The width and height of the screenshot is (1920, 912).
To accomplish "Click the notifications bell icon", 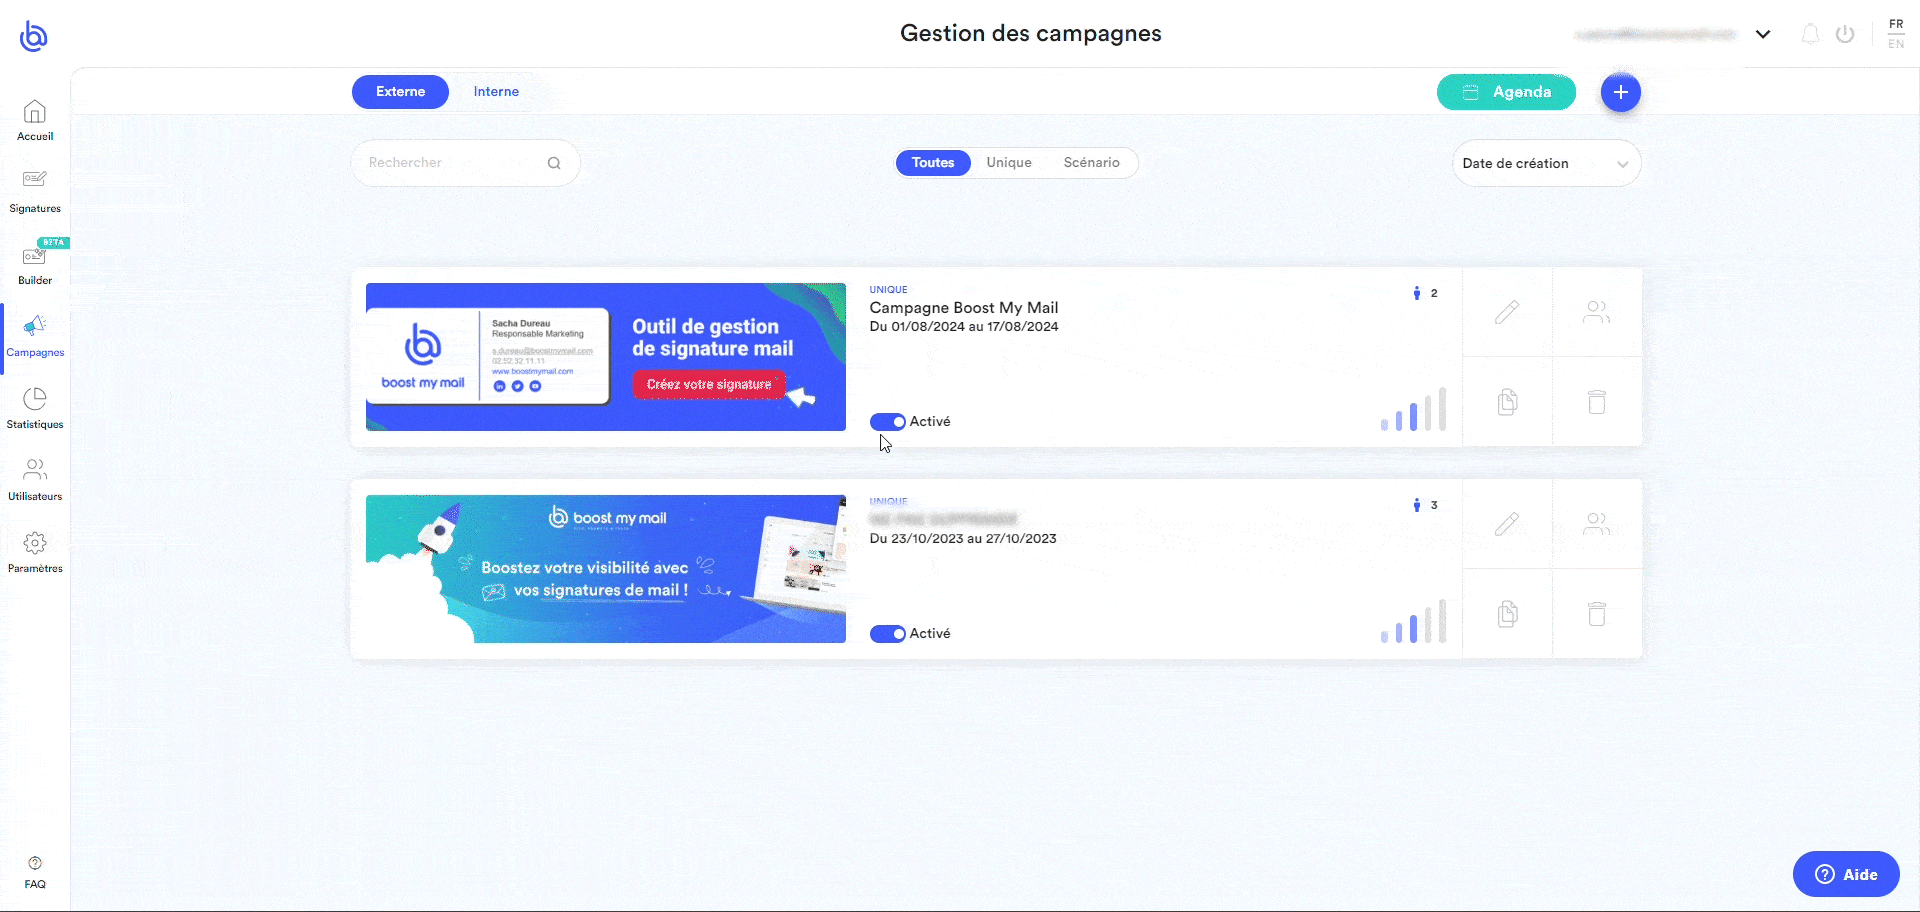I will [1810, 34].
